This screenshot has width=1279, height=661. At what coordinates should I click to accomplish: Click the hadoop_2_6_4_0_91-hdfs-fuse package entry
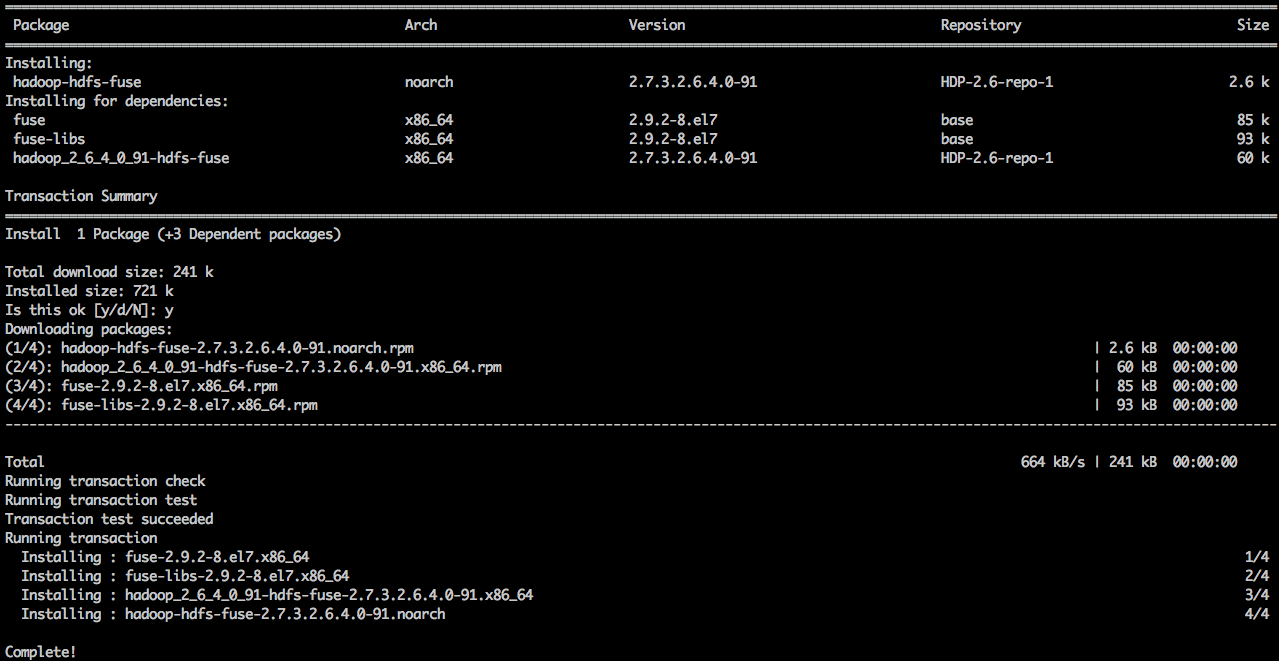point(115,157)
